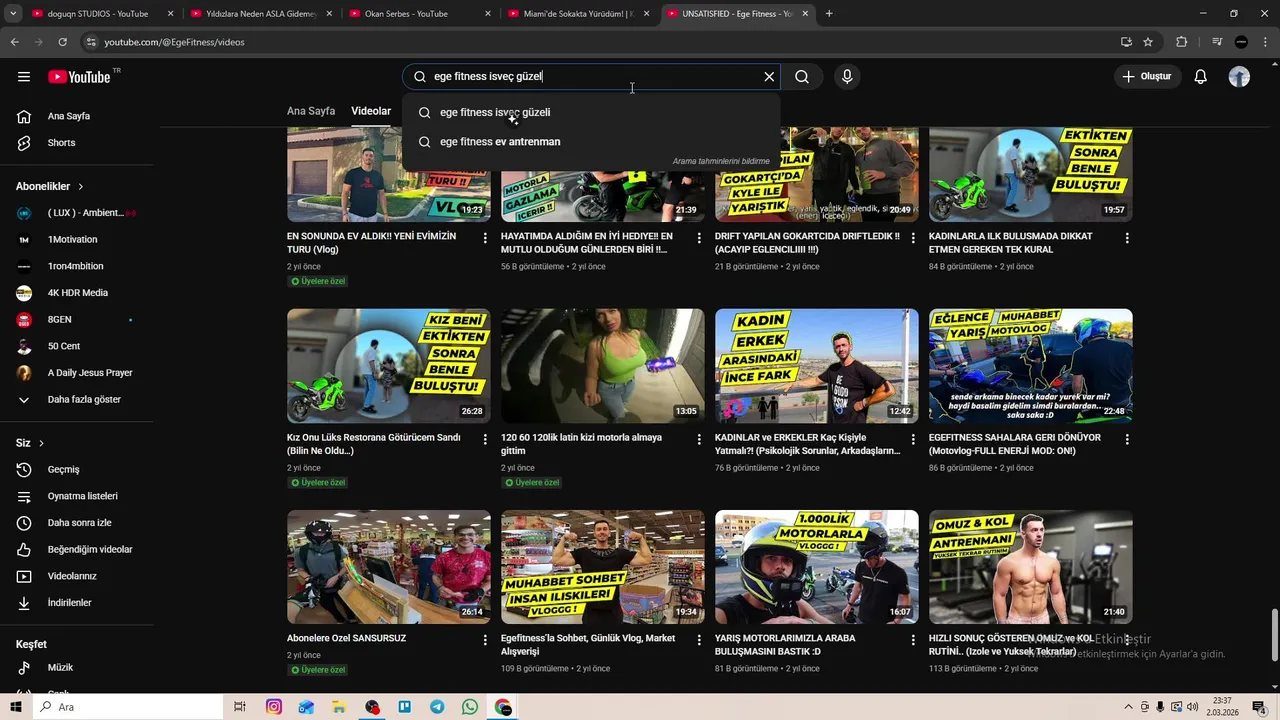Switch to the channel Ana Sayfa tab

tap(311, 111)
